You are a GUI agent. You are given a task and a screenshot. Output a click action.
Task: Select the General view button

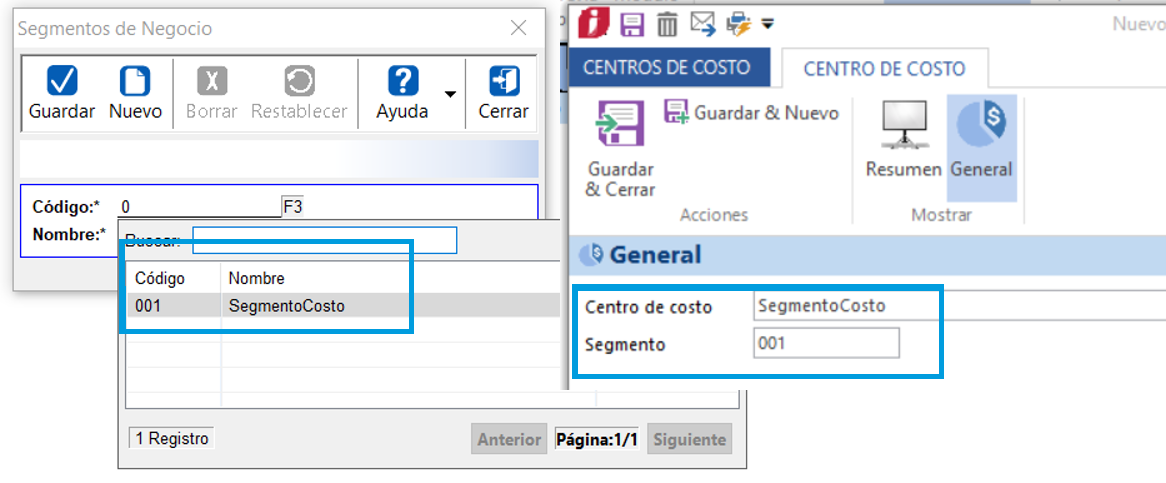click(x=981, y=140)
